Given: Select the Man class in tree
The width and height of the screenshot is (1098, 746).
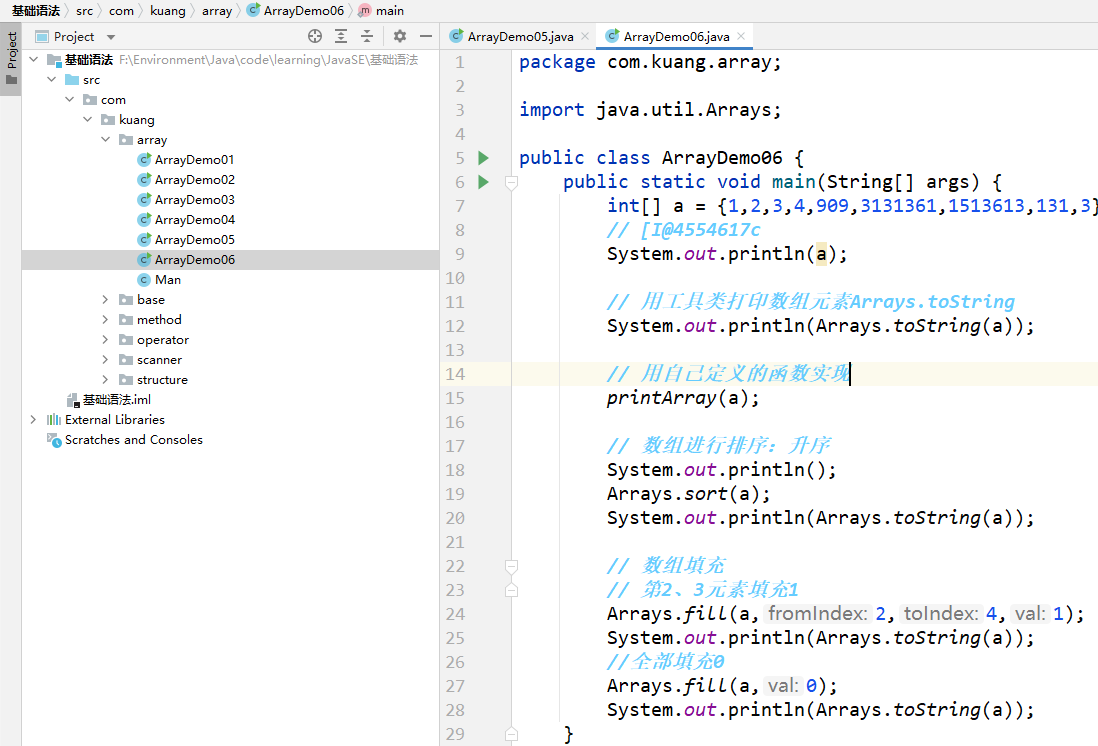Looking at the screenshot, I should (168, 279).
